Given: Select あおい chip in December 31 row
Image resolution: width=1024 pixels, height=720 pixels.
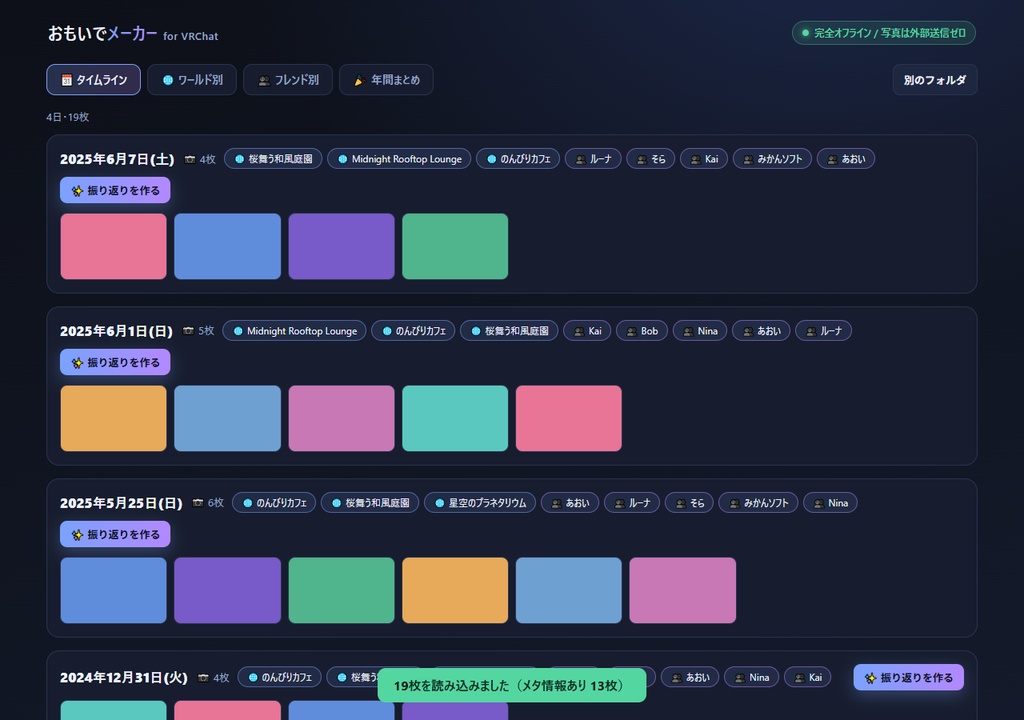Looking at the screenshot, I should click(x=690, y=677).
